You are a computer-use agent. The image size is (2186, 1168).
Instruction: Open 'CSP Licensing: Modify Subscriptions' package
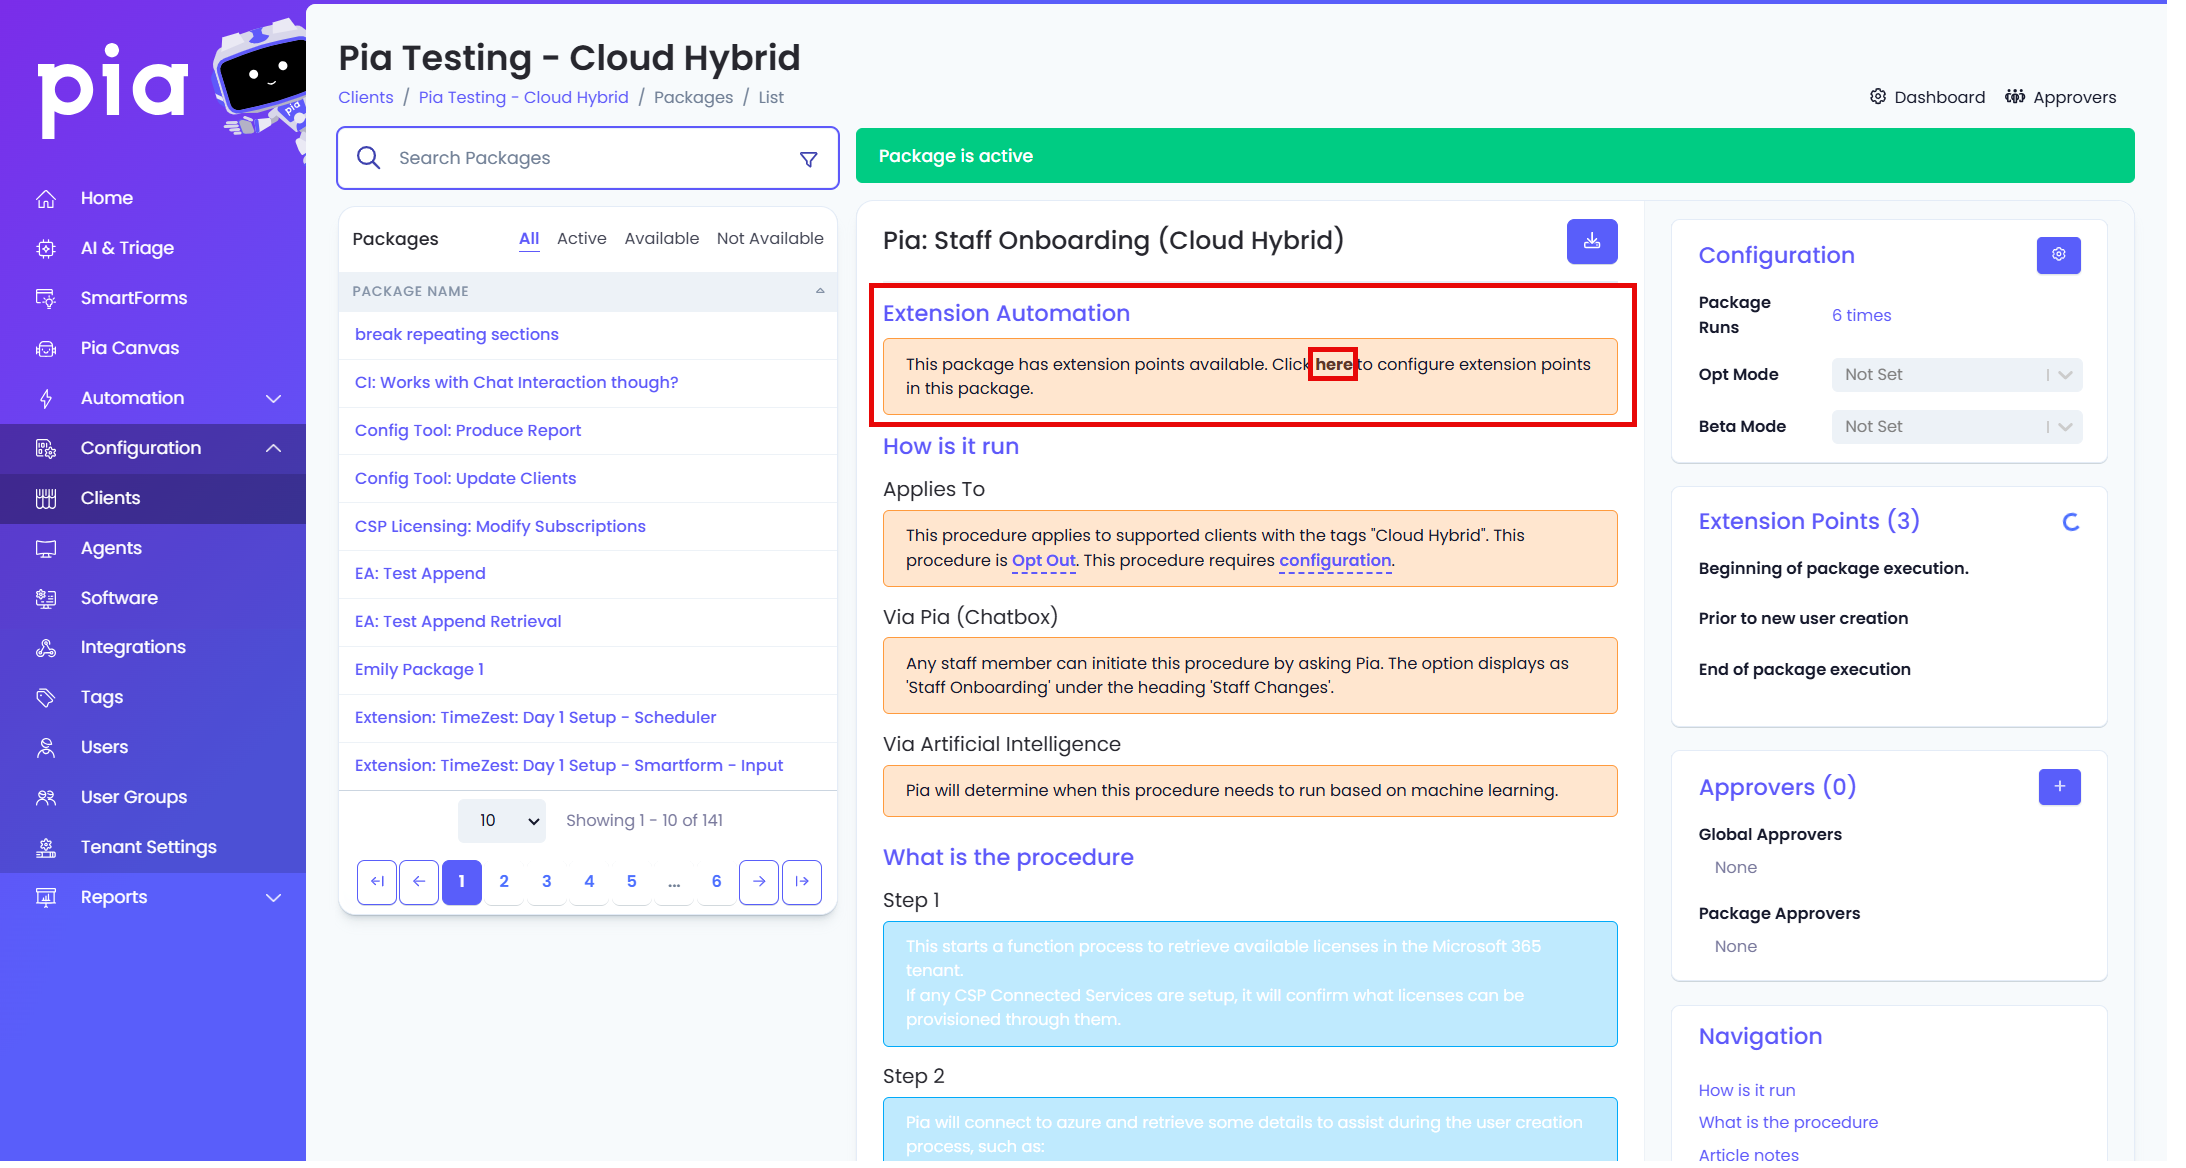500,527
